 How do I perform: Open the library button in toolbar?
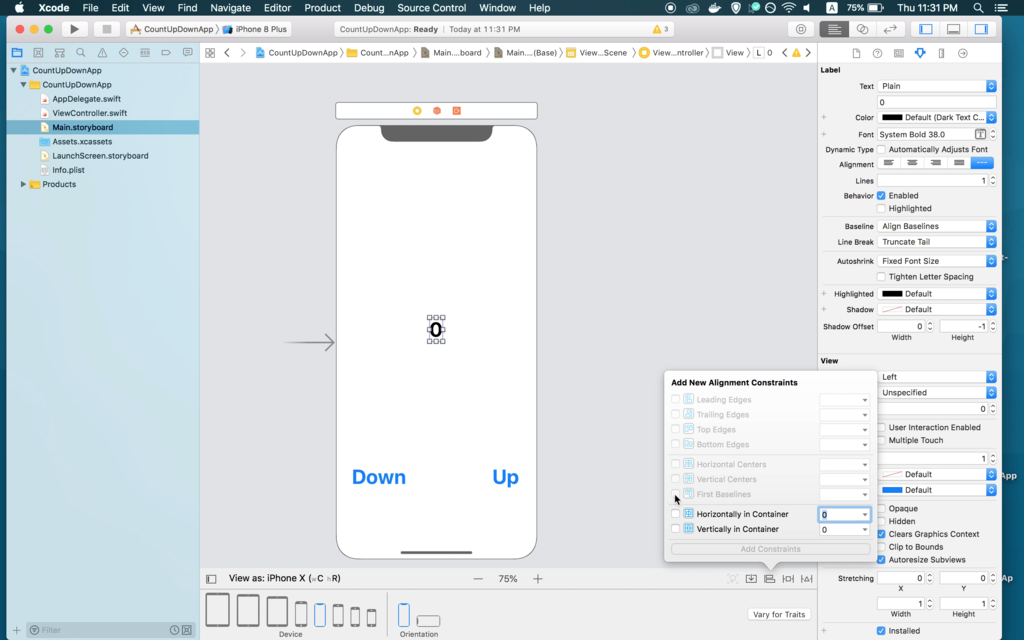click(x=801, y=29)
